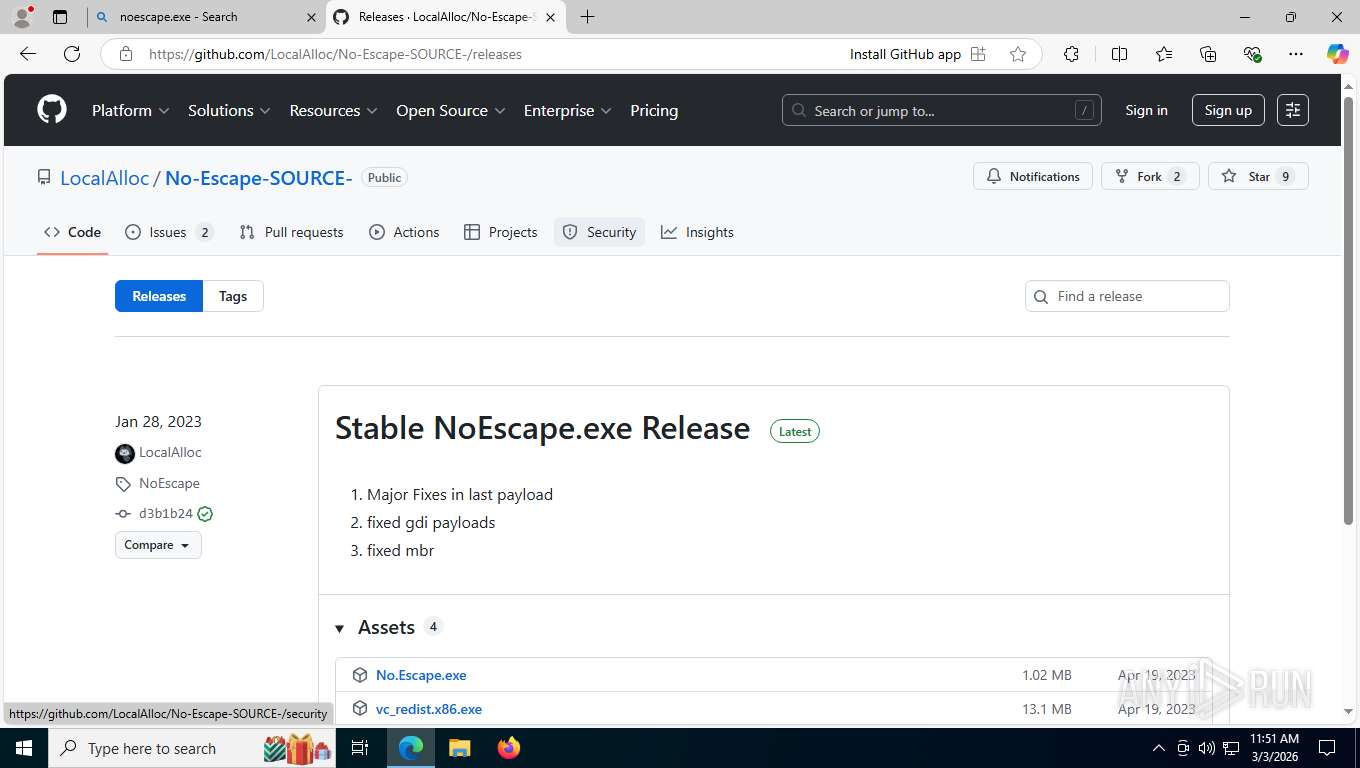Open tab actions menu icon

coord(60,17)
